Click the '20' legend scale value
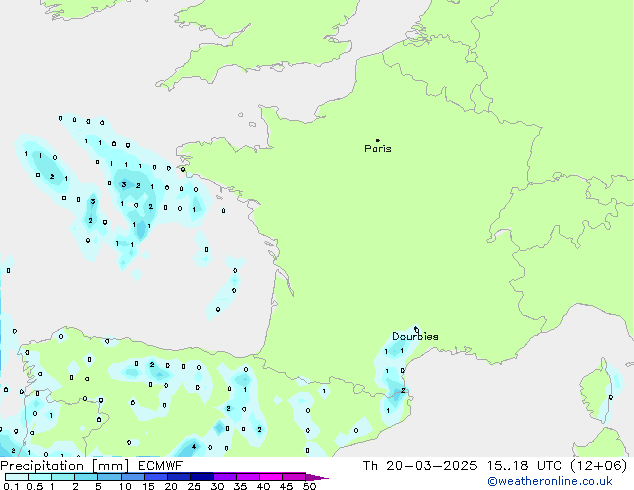 coord(171,486)
